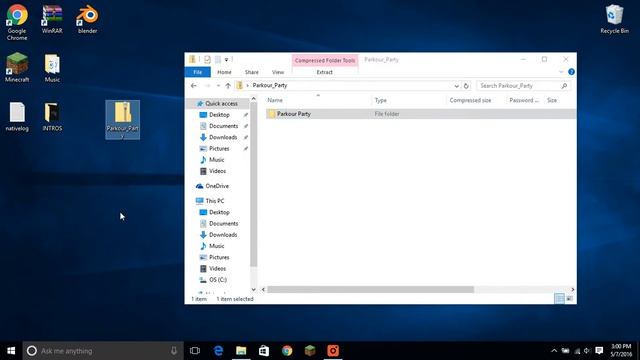
Task: Click Password column header
Action: tap(524, 100)
